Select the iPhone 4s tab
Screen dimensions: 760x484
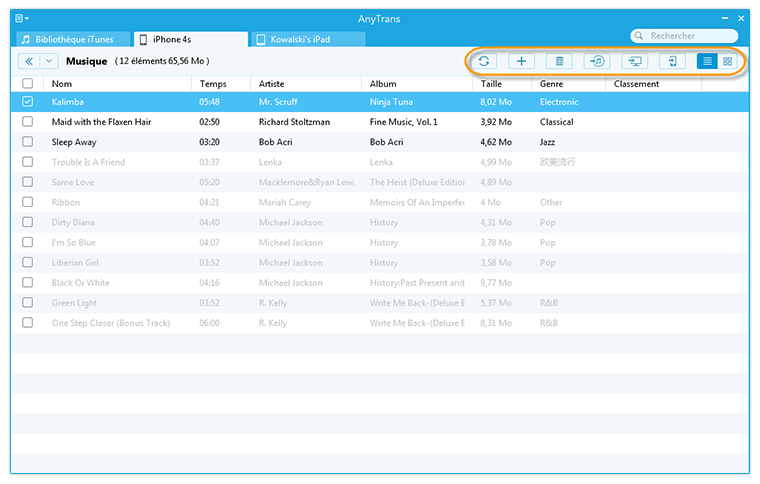[x=191, y=39]
